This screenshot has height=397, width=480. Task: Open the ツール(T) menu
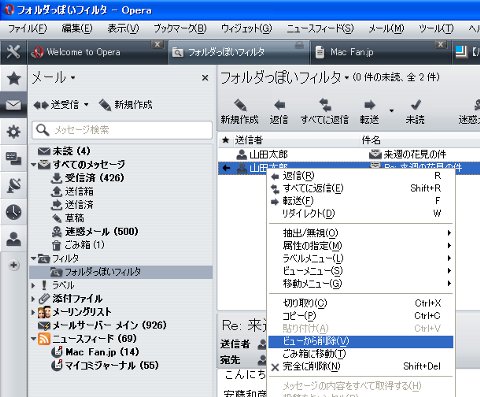(436, 29)
